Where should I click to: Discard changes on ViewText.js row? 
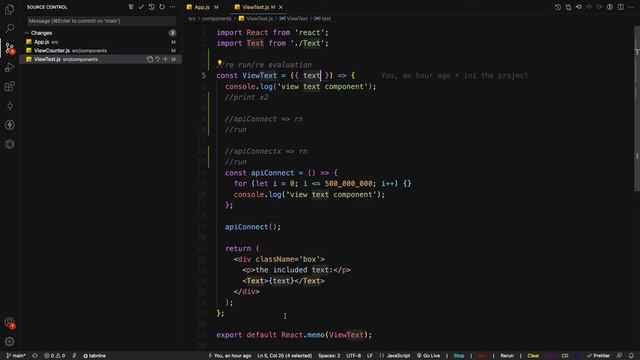point(158,59)
